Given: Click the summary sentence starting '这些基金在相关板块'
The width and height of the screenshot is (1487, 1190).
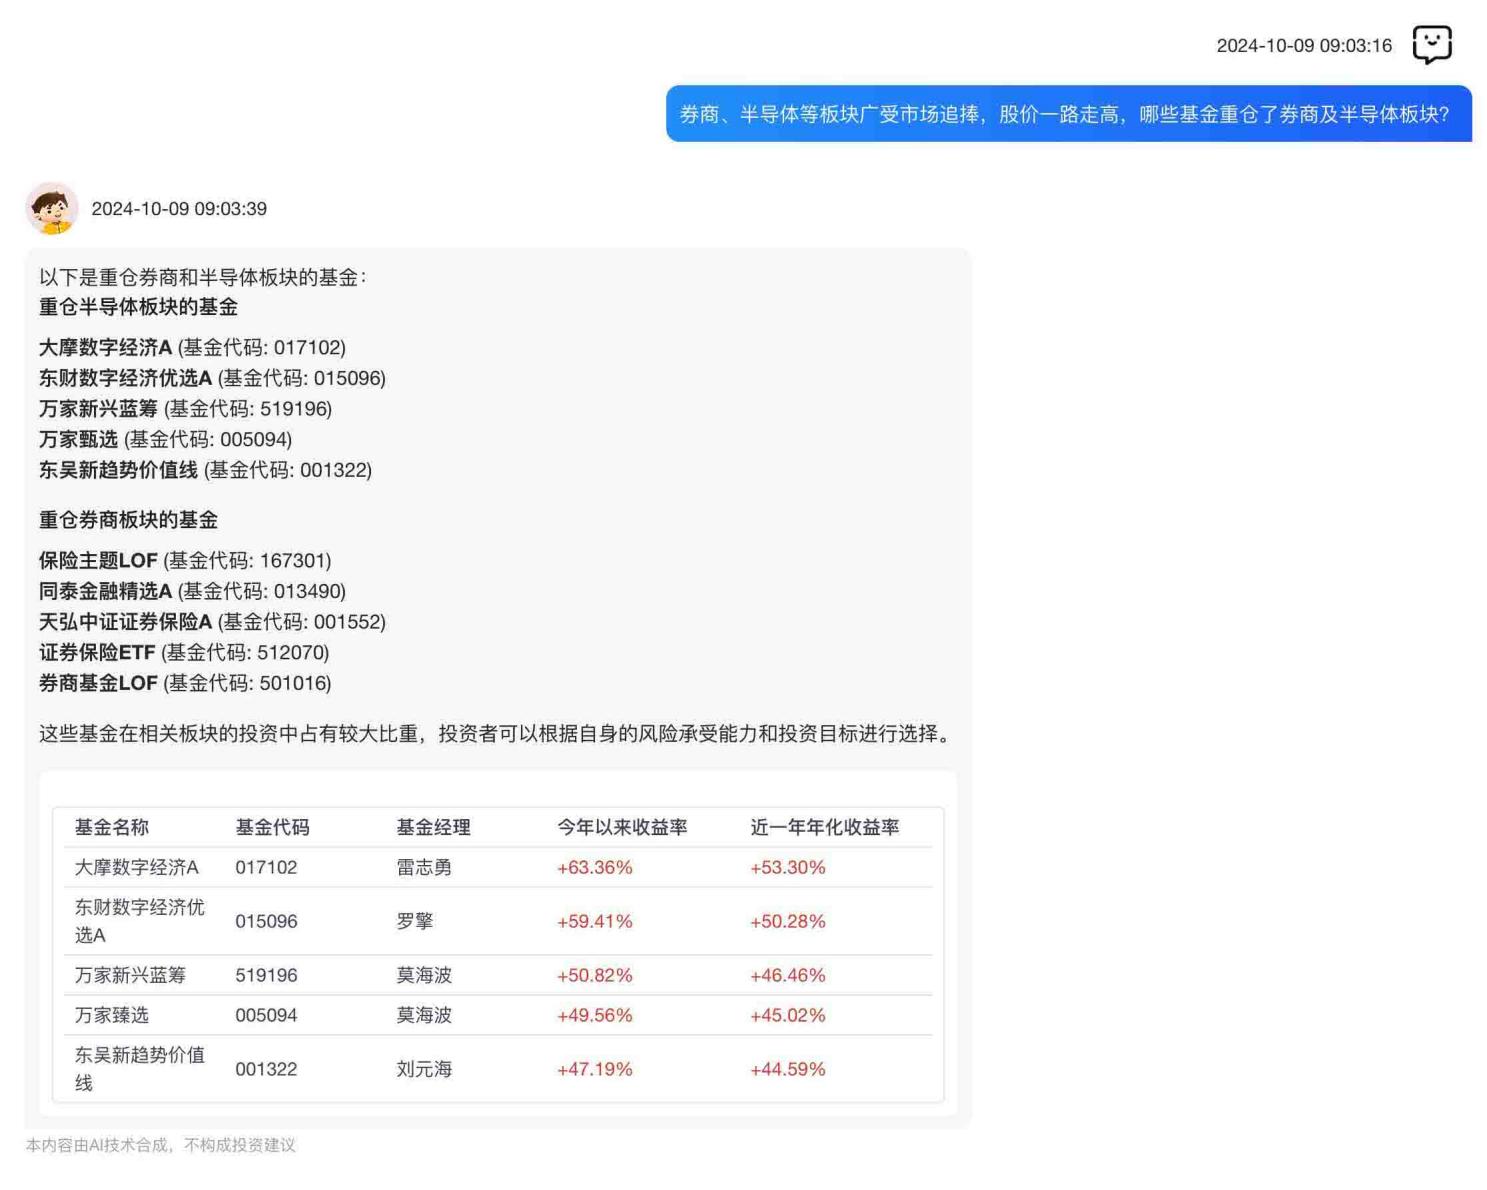Looking at the screenshot, I should pyautogui.click(x=497, y=734).
